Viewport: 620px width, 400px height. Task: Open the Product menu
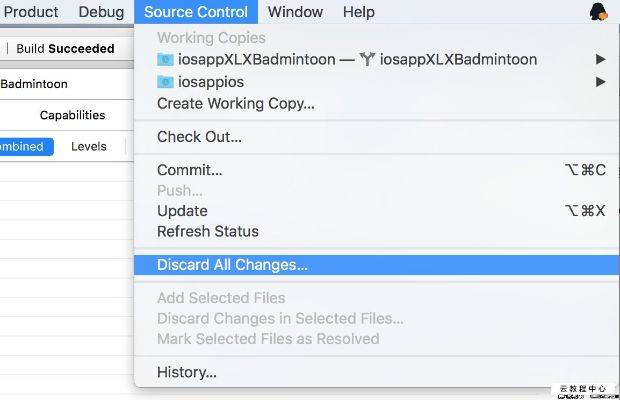[x=32, y=12]
